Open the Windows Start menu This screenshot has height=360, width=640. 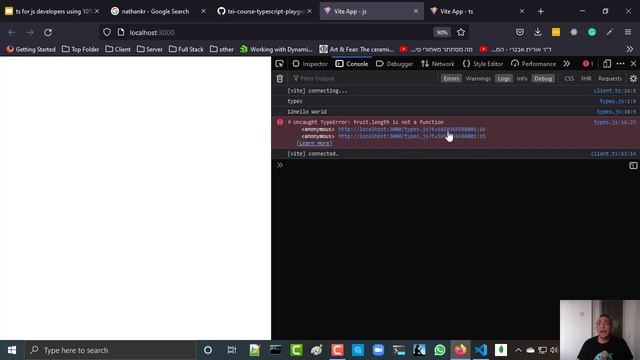(12, 350)
